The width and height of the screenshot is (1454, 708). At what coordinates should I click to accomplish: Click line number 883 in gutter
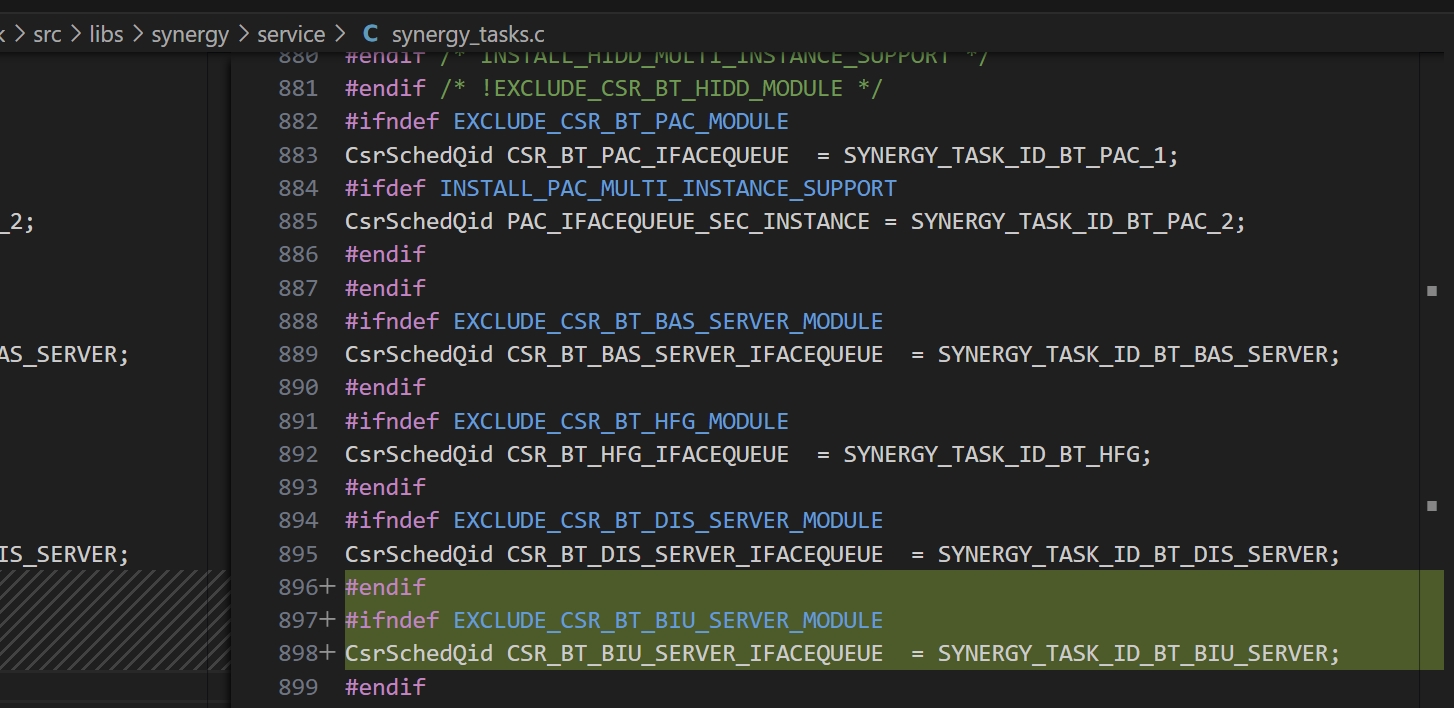297,155
